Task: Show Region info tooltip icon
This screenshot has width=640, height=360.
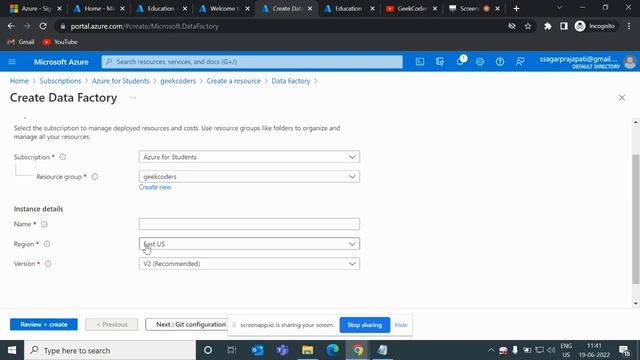Action: (x=47, y=244)
